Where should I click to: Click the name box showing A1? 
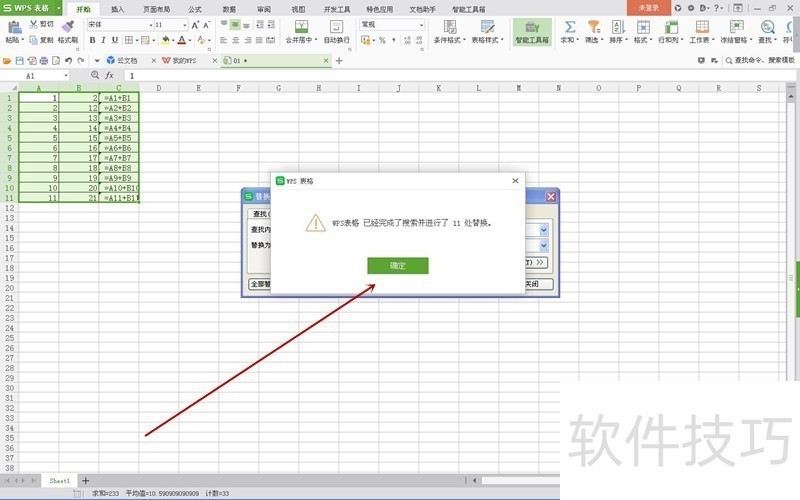pyautogui.click(x=35, y=76)
